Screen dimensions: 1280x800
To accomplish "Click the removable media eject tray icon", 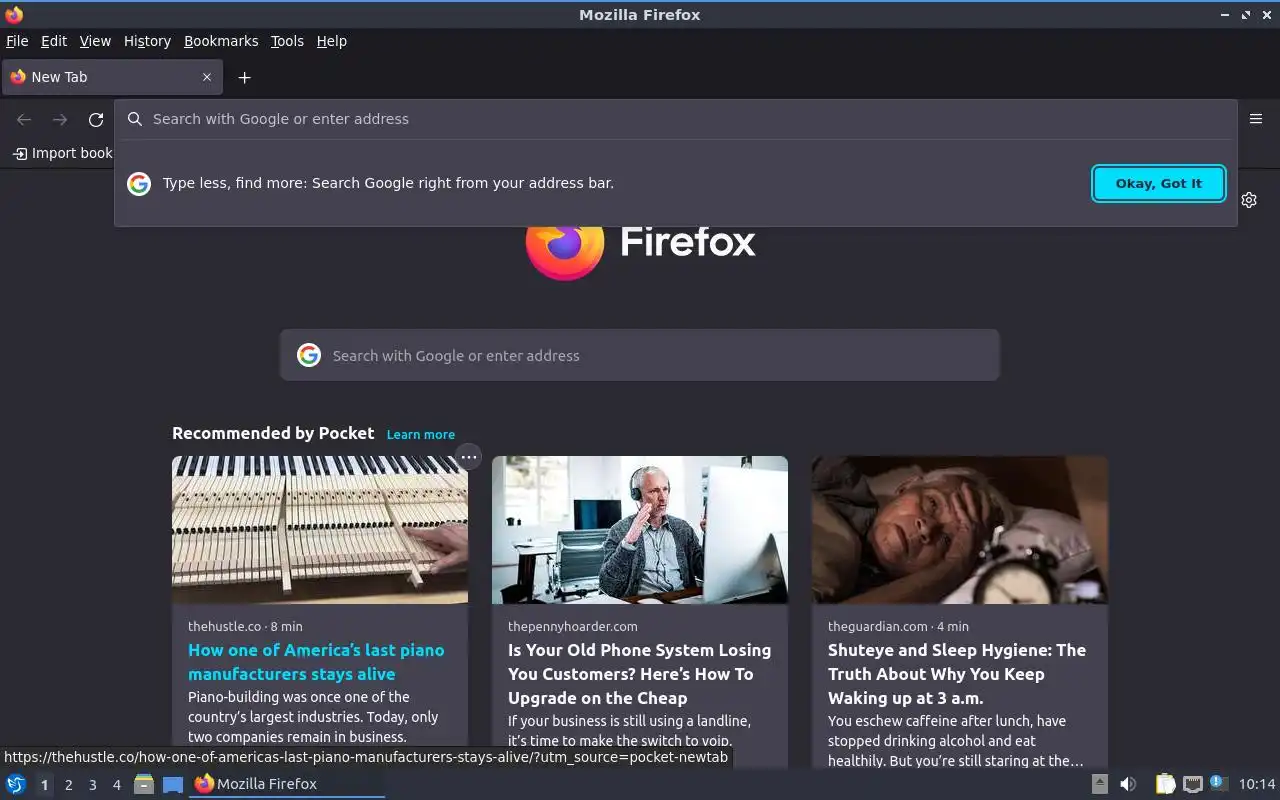I will [1100, 784].
